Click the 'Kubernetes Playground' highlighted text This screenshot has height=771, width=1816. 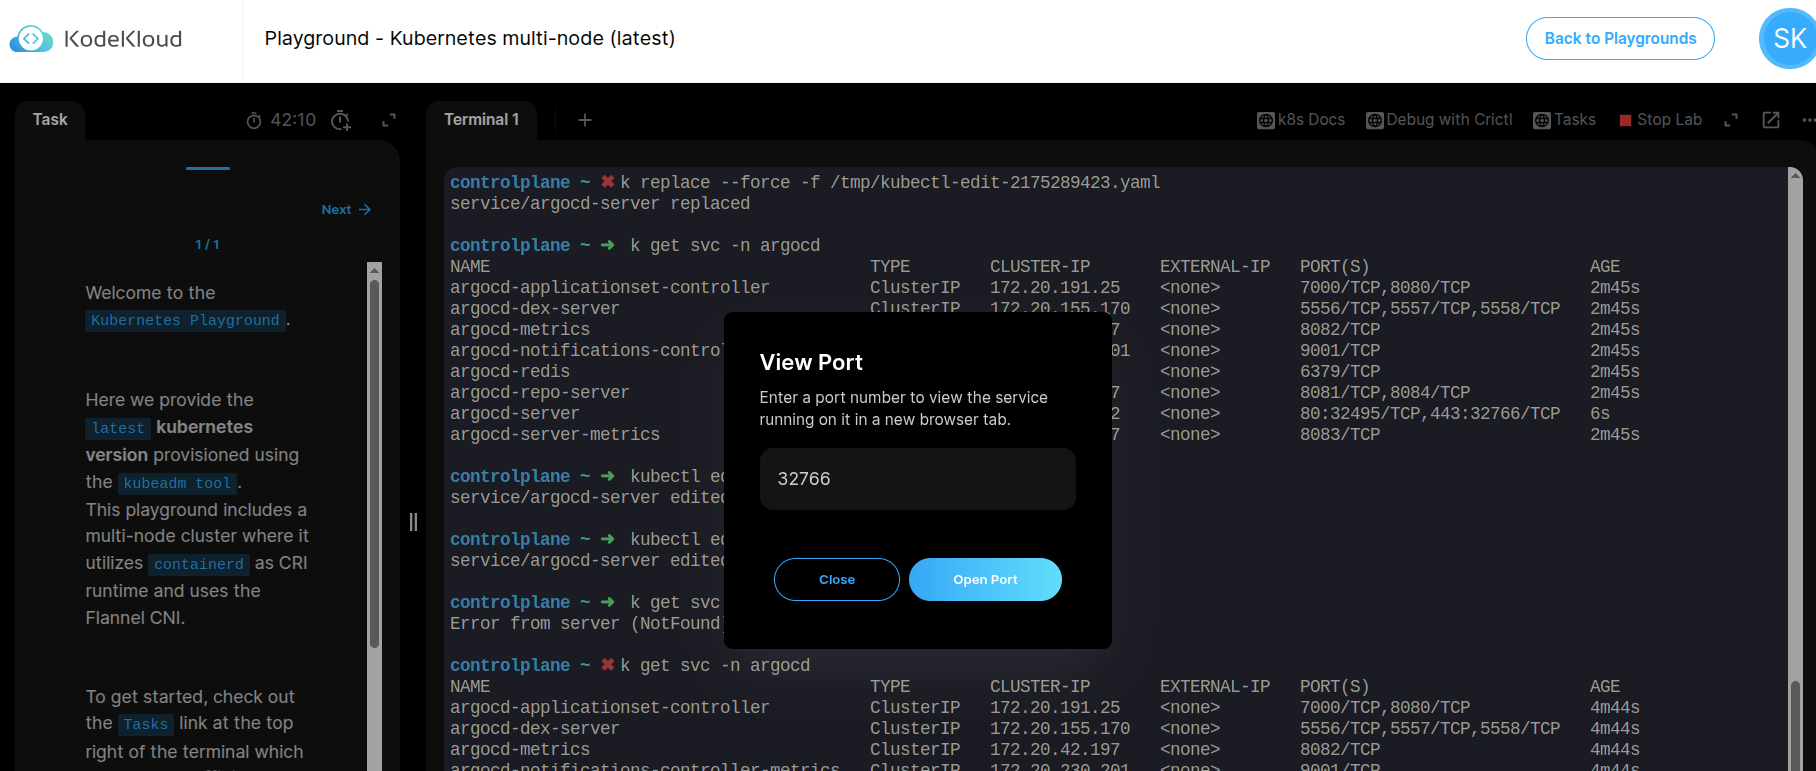tap(185, 320)
